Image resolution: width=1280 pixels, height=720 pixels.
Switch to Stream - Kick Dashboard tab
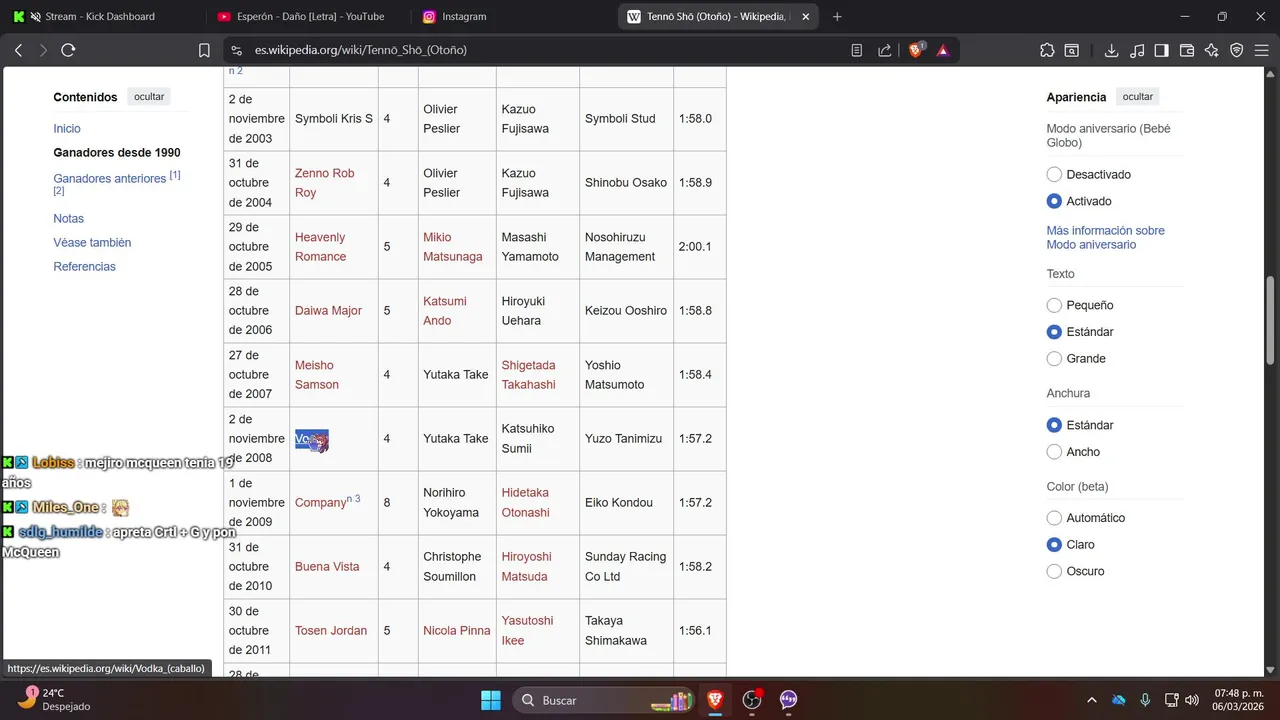pyautogui.click(x=100, y=16)
